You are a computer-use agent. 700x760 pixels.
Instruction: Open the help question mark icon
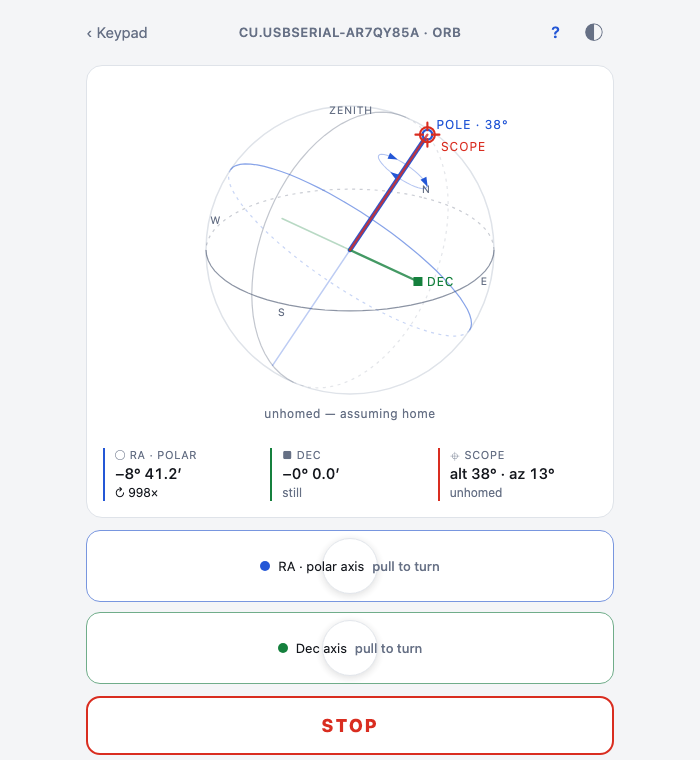pyautogui.click(x=556, y=32)
